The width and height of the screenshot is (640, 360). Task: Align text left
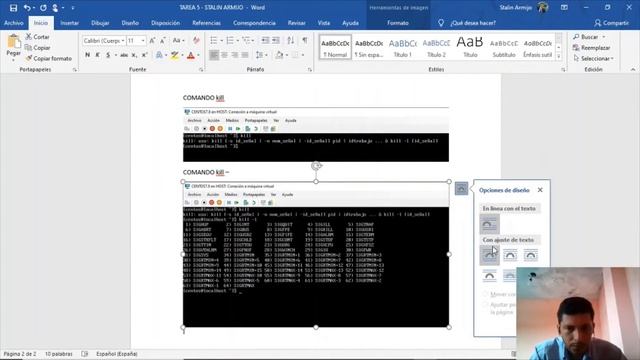click(213, 55)
